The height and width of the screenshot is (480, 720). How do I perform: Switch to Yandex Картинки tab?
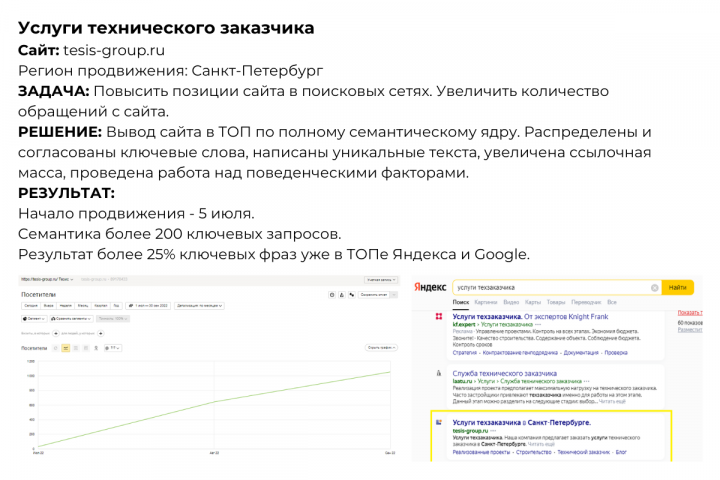click(485, 302)
